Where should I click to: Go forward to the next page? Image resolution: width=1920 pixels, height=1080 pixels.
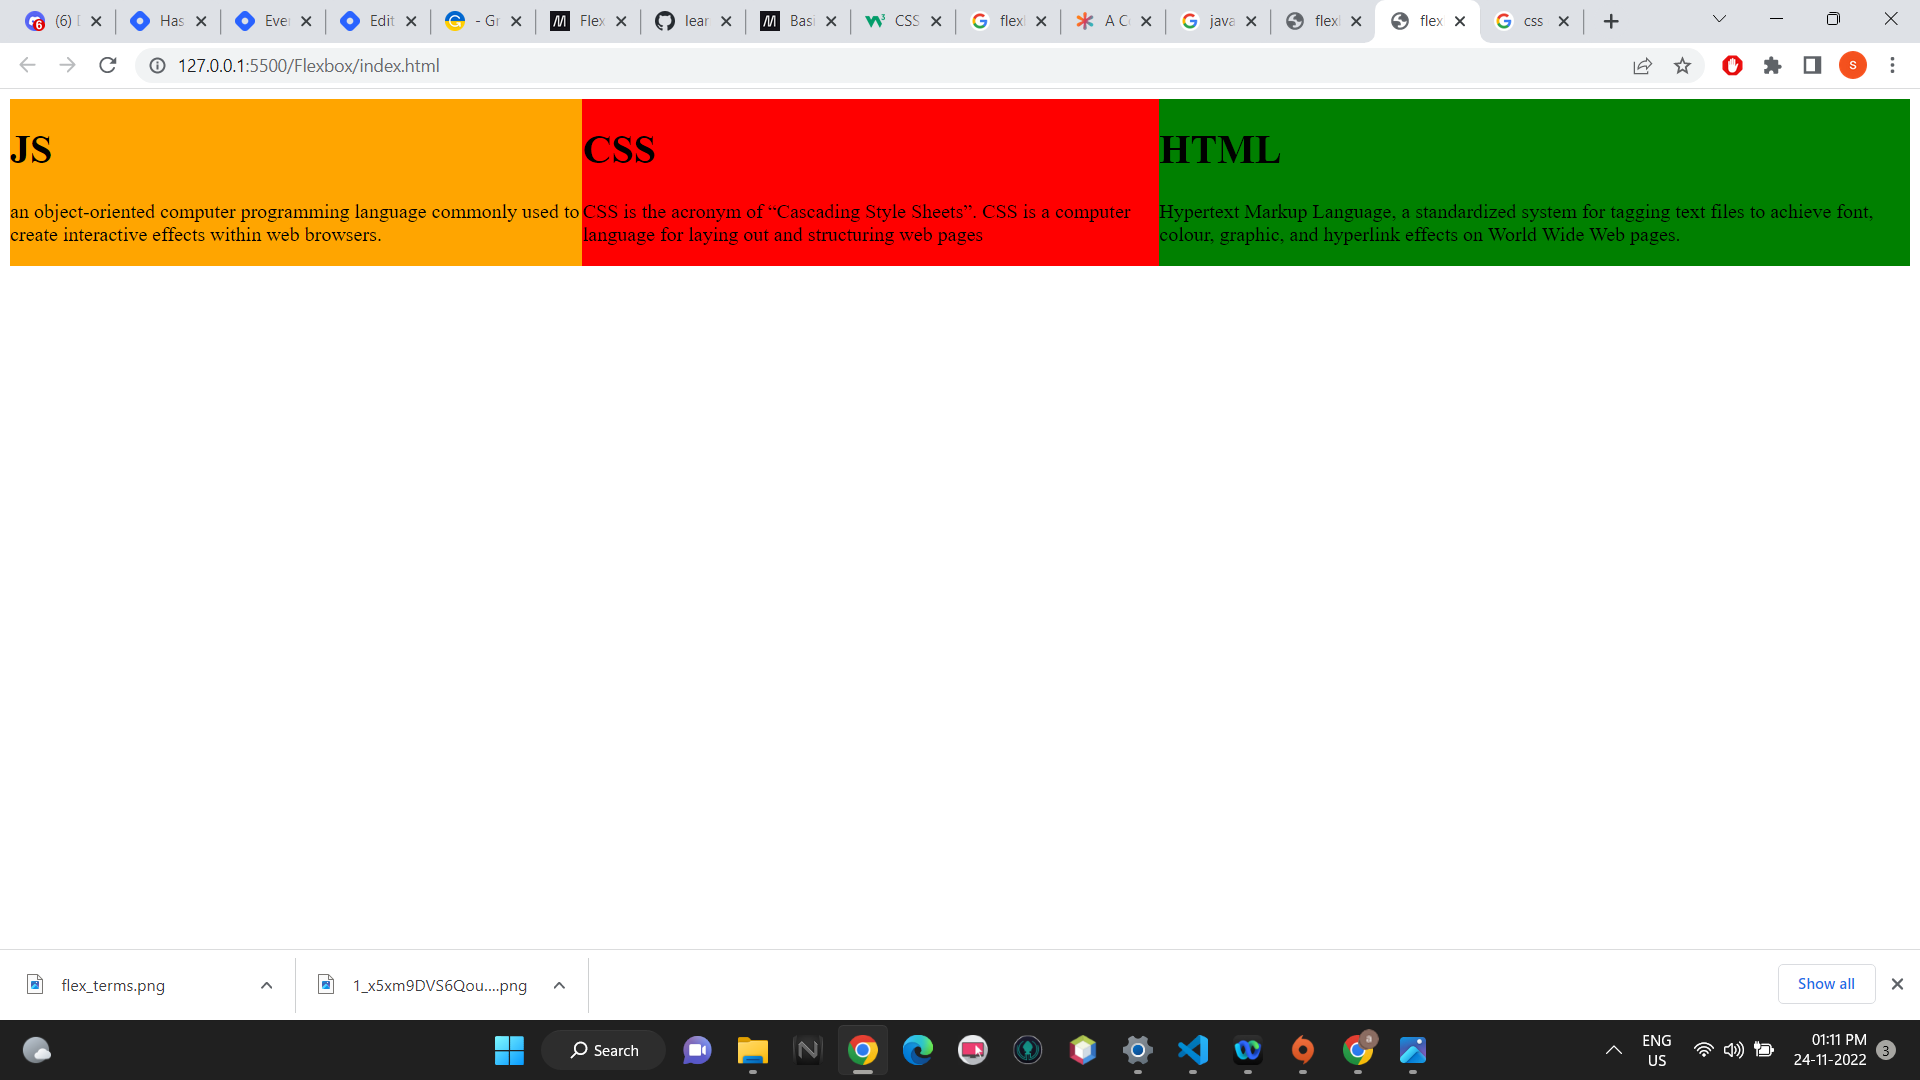(x=67, y=66)
